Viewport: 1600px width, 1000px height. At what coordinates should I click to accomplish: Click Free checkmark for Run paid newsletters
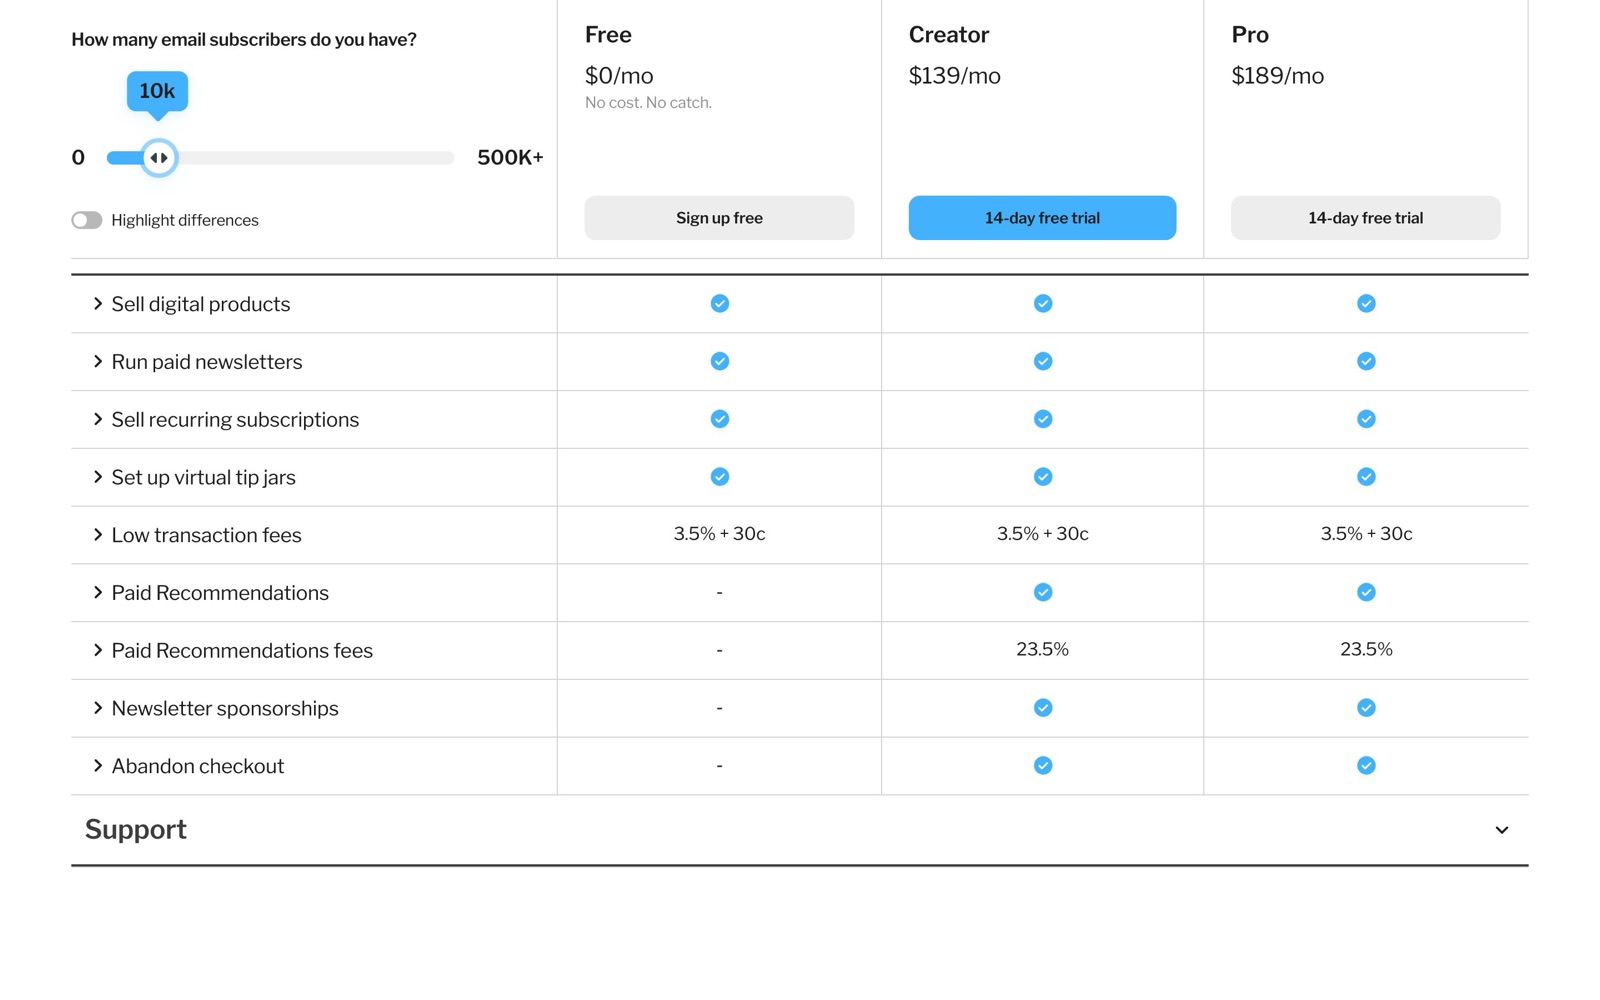tap(719, 361)
